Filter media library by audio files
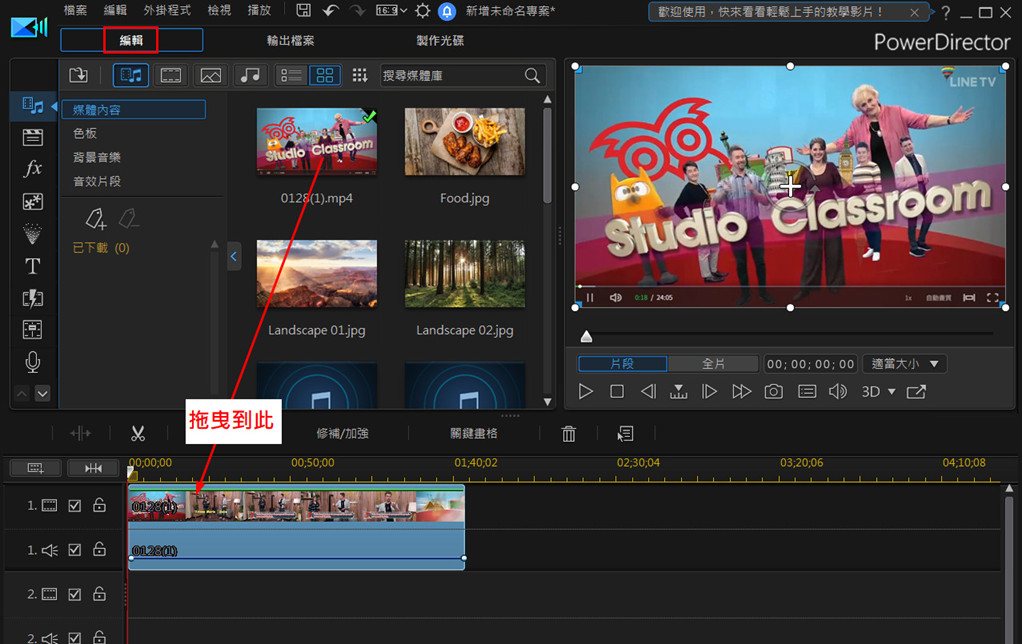 [x=251, y=75]
